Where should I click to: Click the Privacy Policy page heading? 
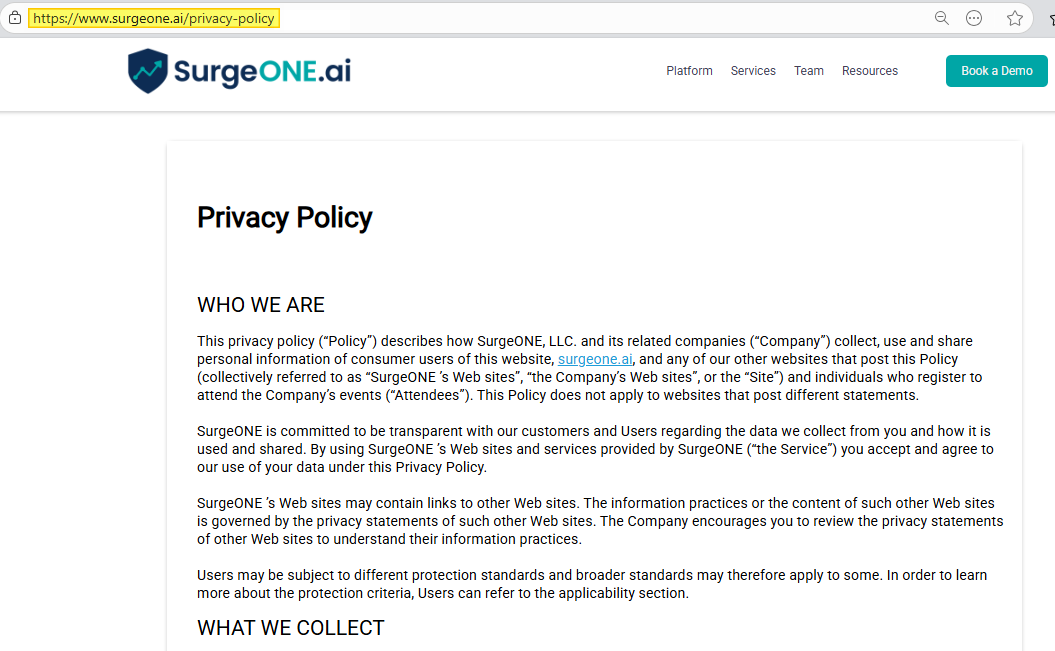point(285,217)
